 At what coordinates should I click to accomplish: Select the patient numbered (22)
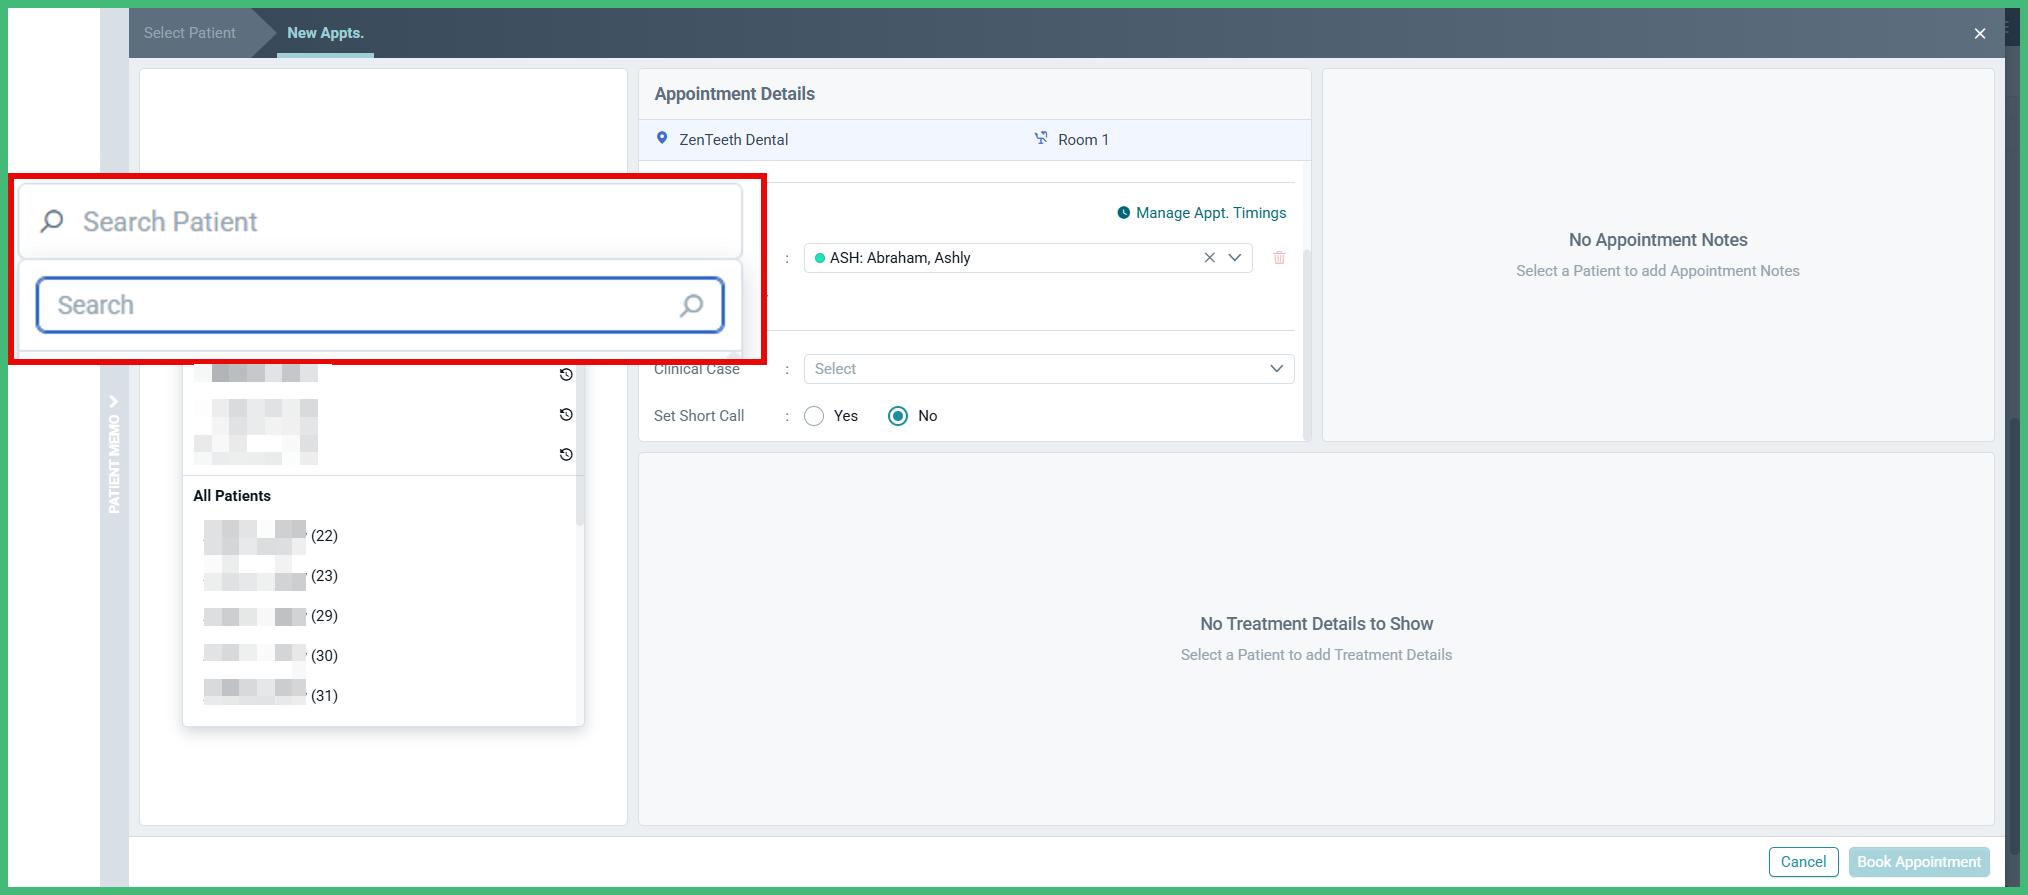tap(271, 536)
